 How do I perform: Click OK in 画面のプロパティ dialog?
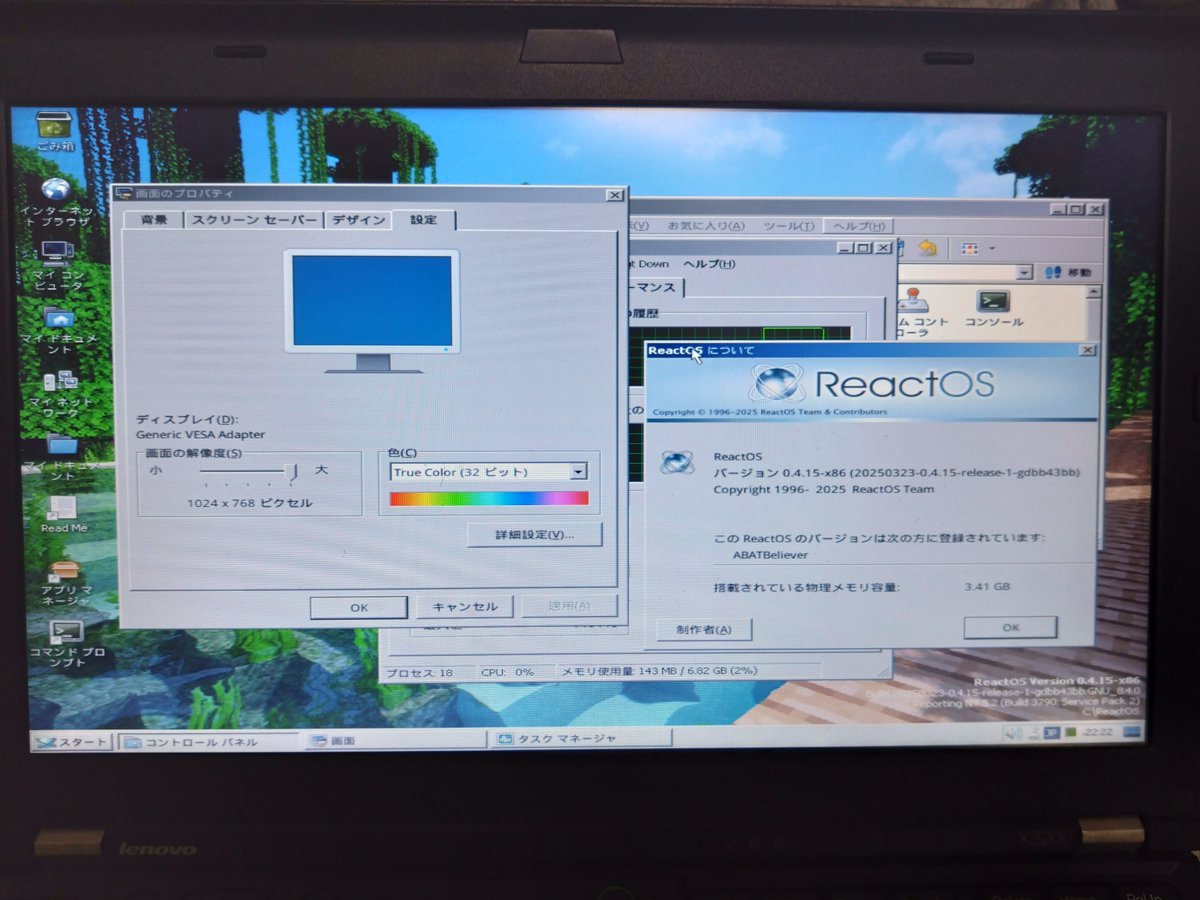click(359, 607)
